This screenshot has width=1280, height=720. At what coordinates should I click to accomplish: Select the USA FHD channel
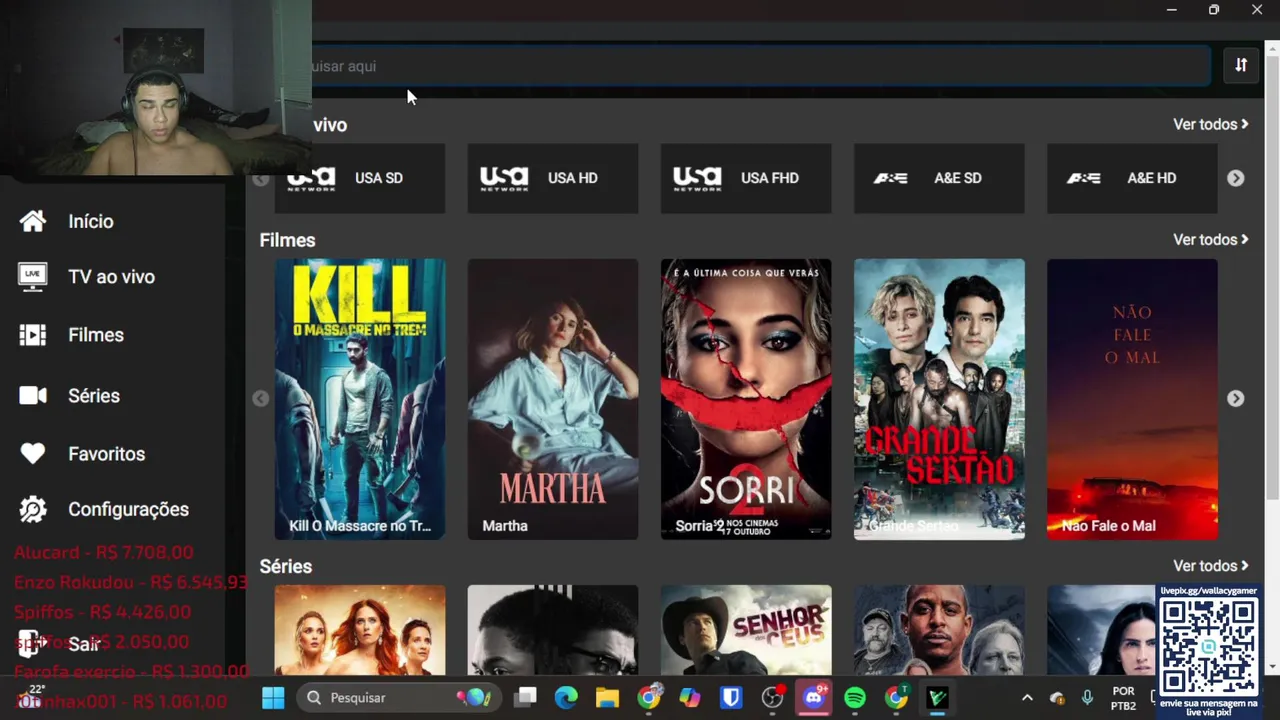(x=746, y=178)
